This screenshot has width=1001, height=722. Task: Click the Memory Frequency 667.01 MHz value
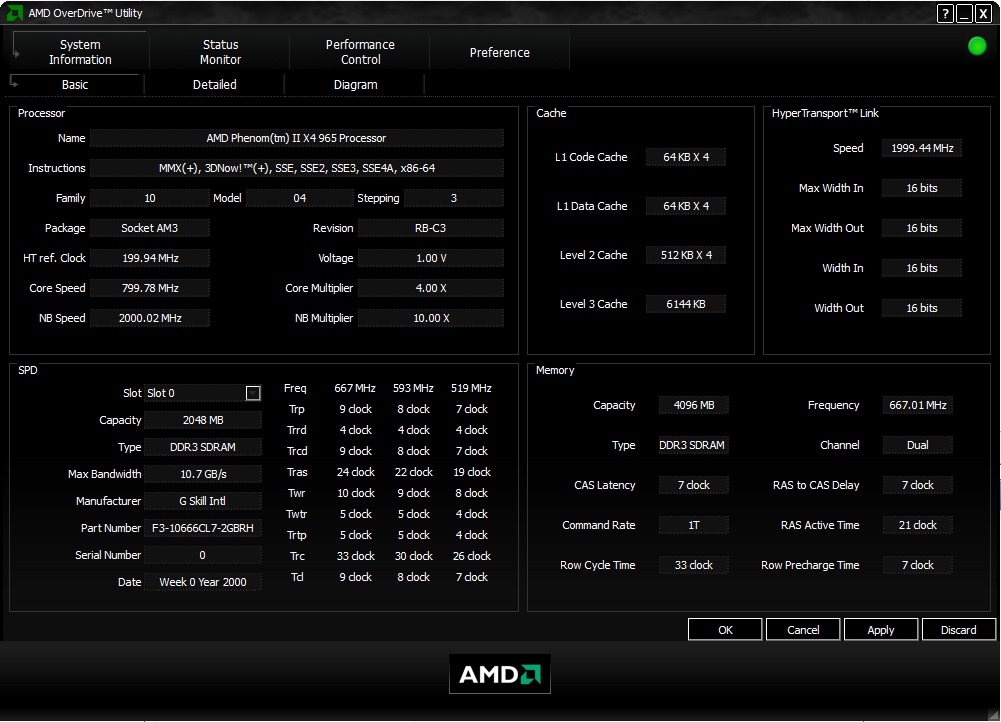point(917,405)
